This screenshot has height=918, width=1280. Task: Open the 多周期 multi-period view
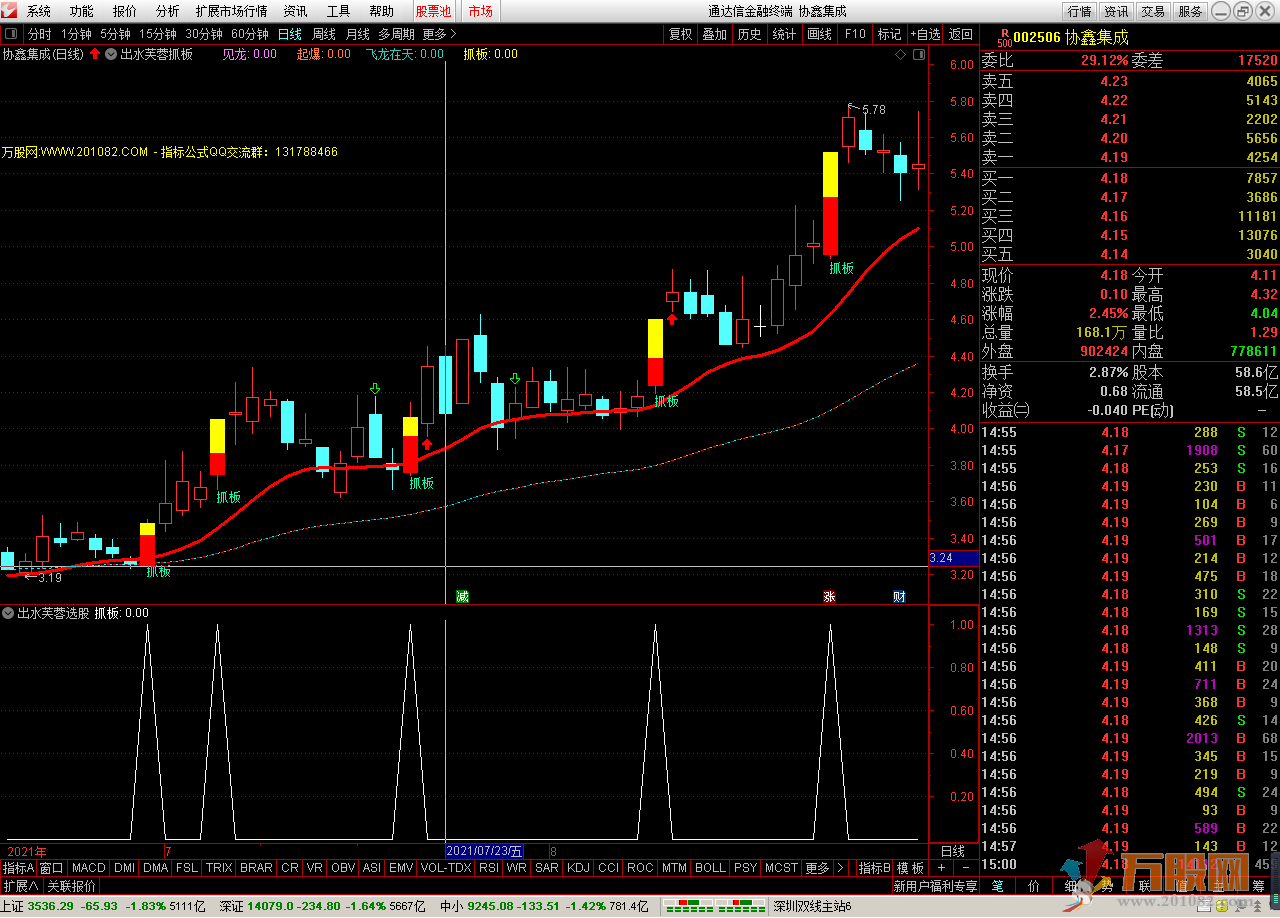[396, 34]
